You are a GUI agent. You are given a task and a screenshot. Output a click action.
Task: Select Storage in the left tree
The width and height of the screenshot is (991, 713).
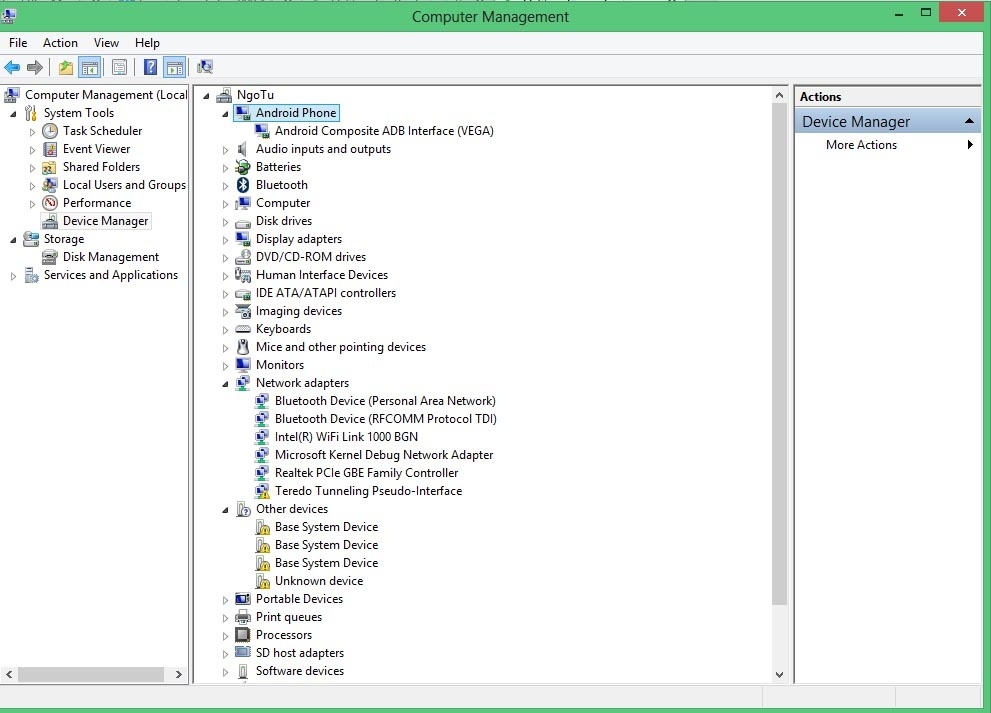[64, 239]
